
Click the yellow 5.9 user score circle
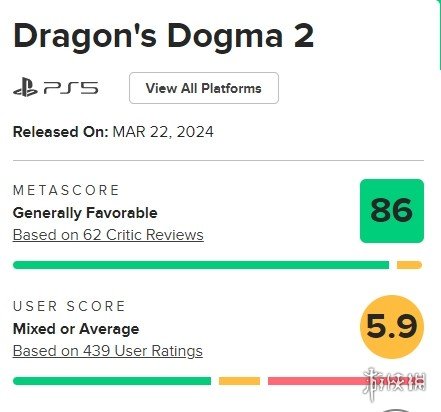tap(392, 327)
